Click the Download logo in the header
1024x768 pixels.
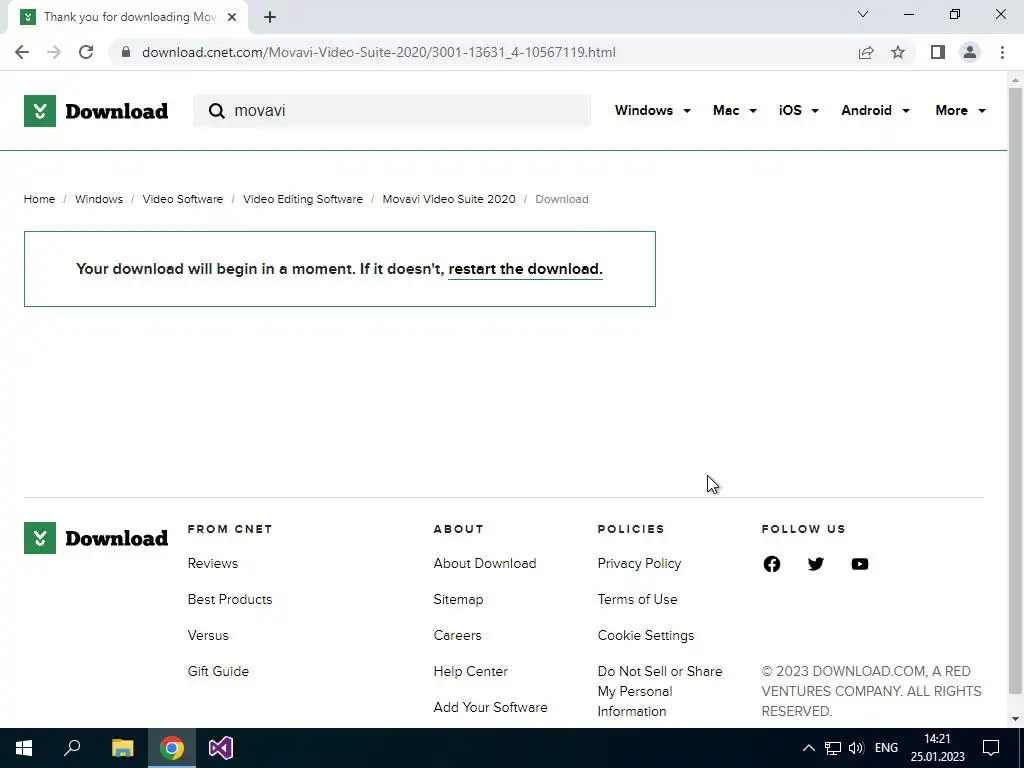[x=96, y=111]
